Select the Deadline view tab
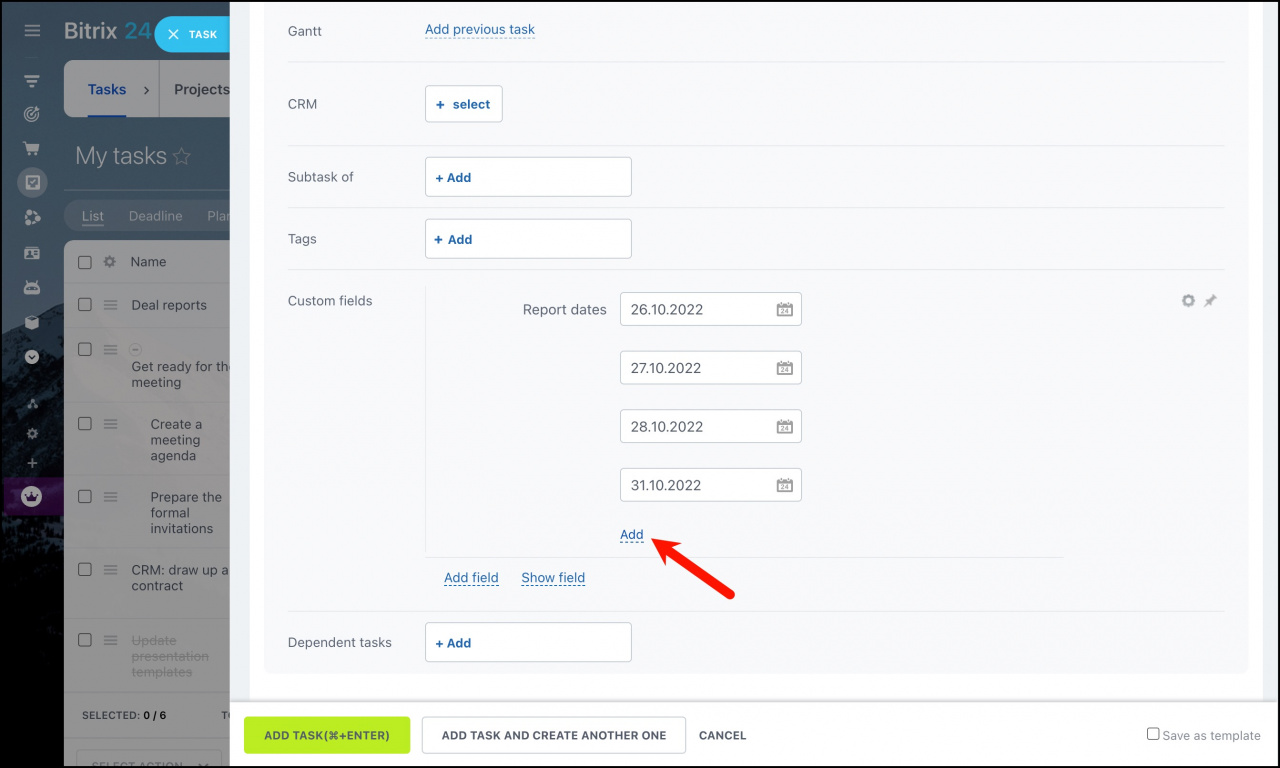1280x768 pixels. pyautogui.click(x=156, y=216)
